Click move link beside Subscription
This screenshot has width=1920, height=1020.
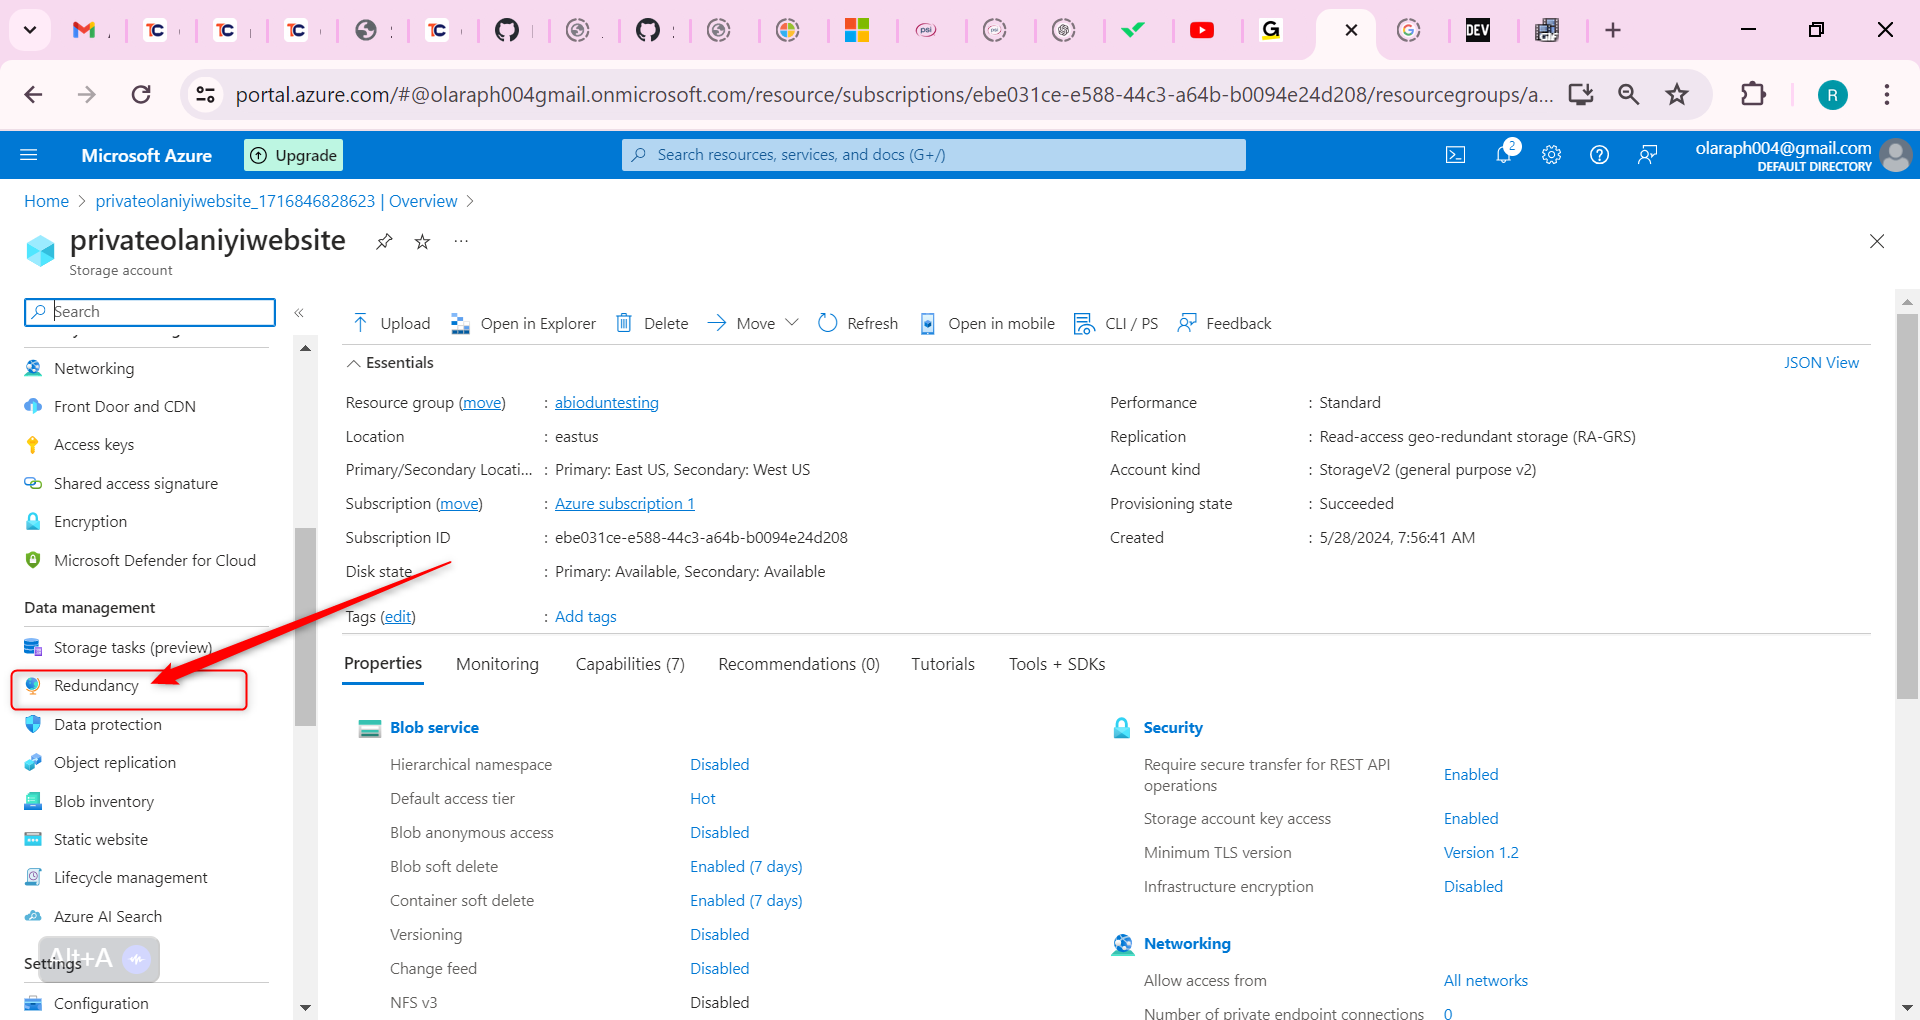coord(459,503)
